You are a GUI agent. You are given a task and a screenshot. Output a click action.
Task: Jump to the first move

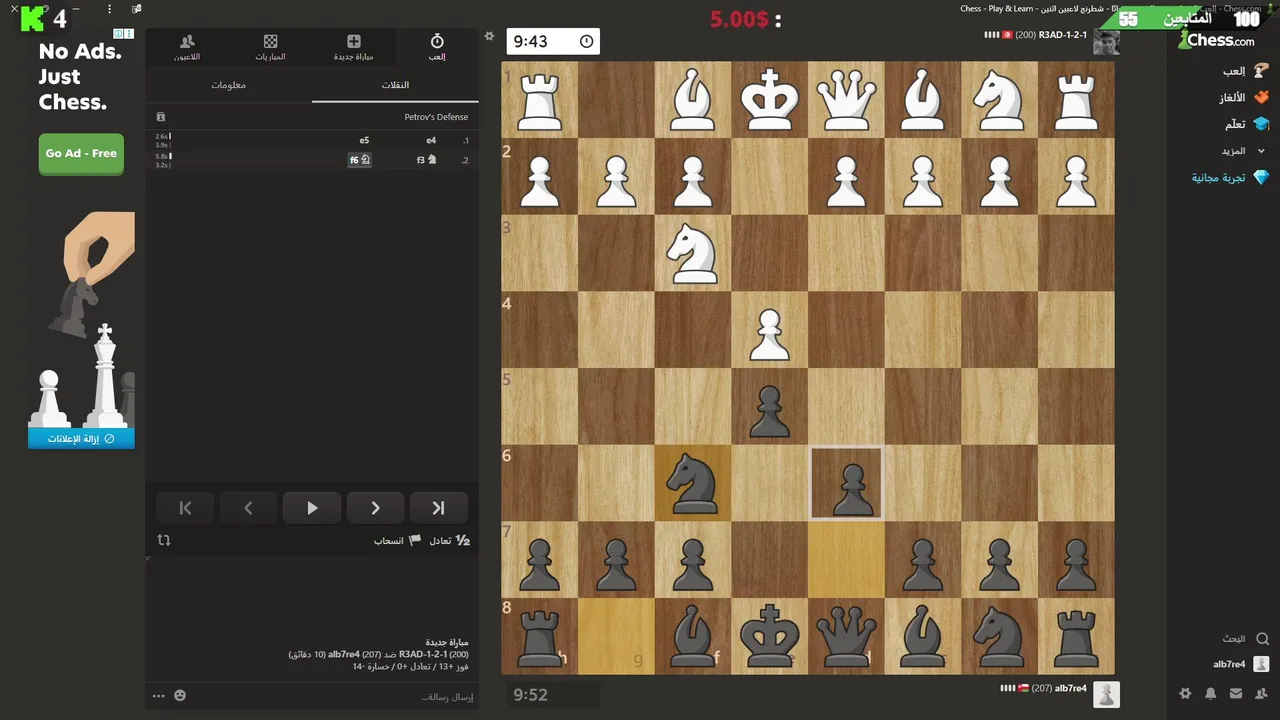pos(185,508)
